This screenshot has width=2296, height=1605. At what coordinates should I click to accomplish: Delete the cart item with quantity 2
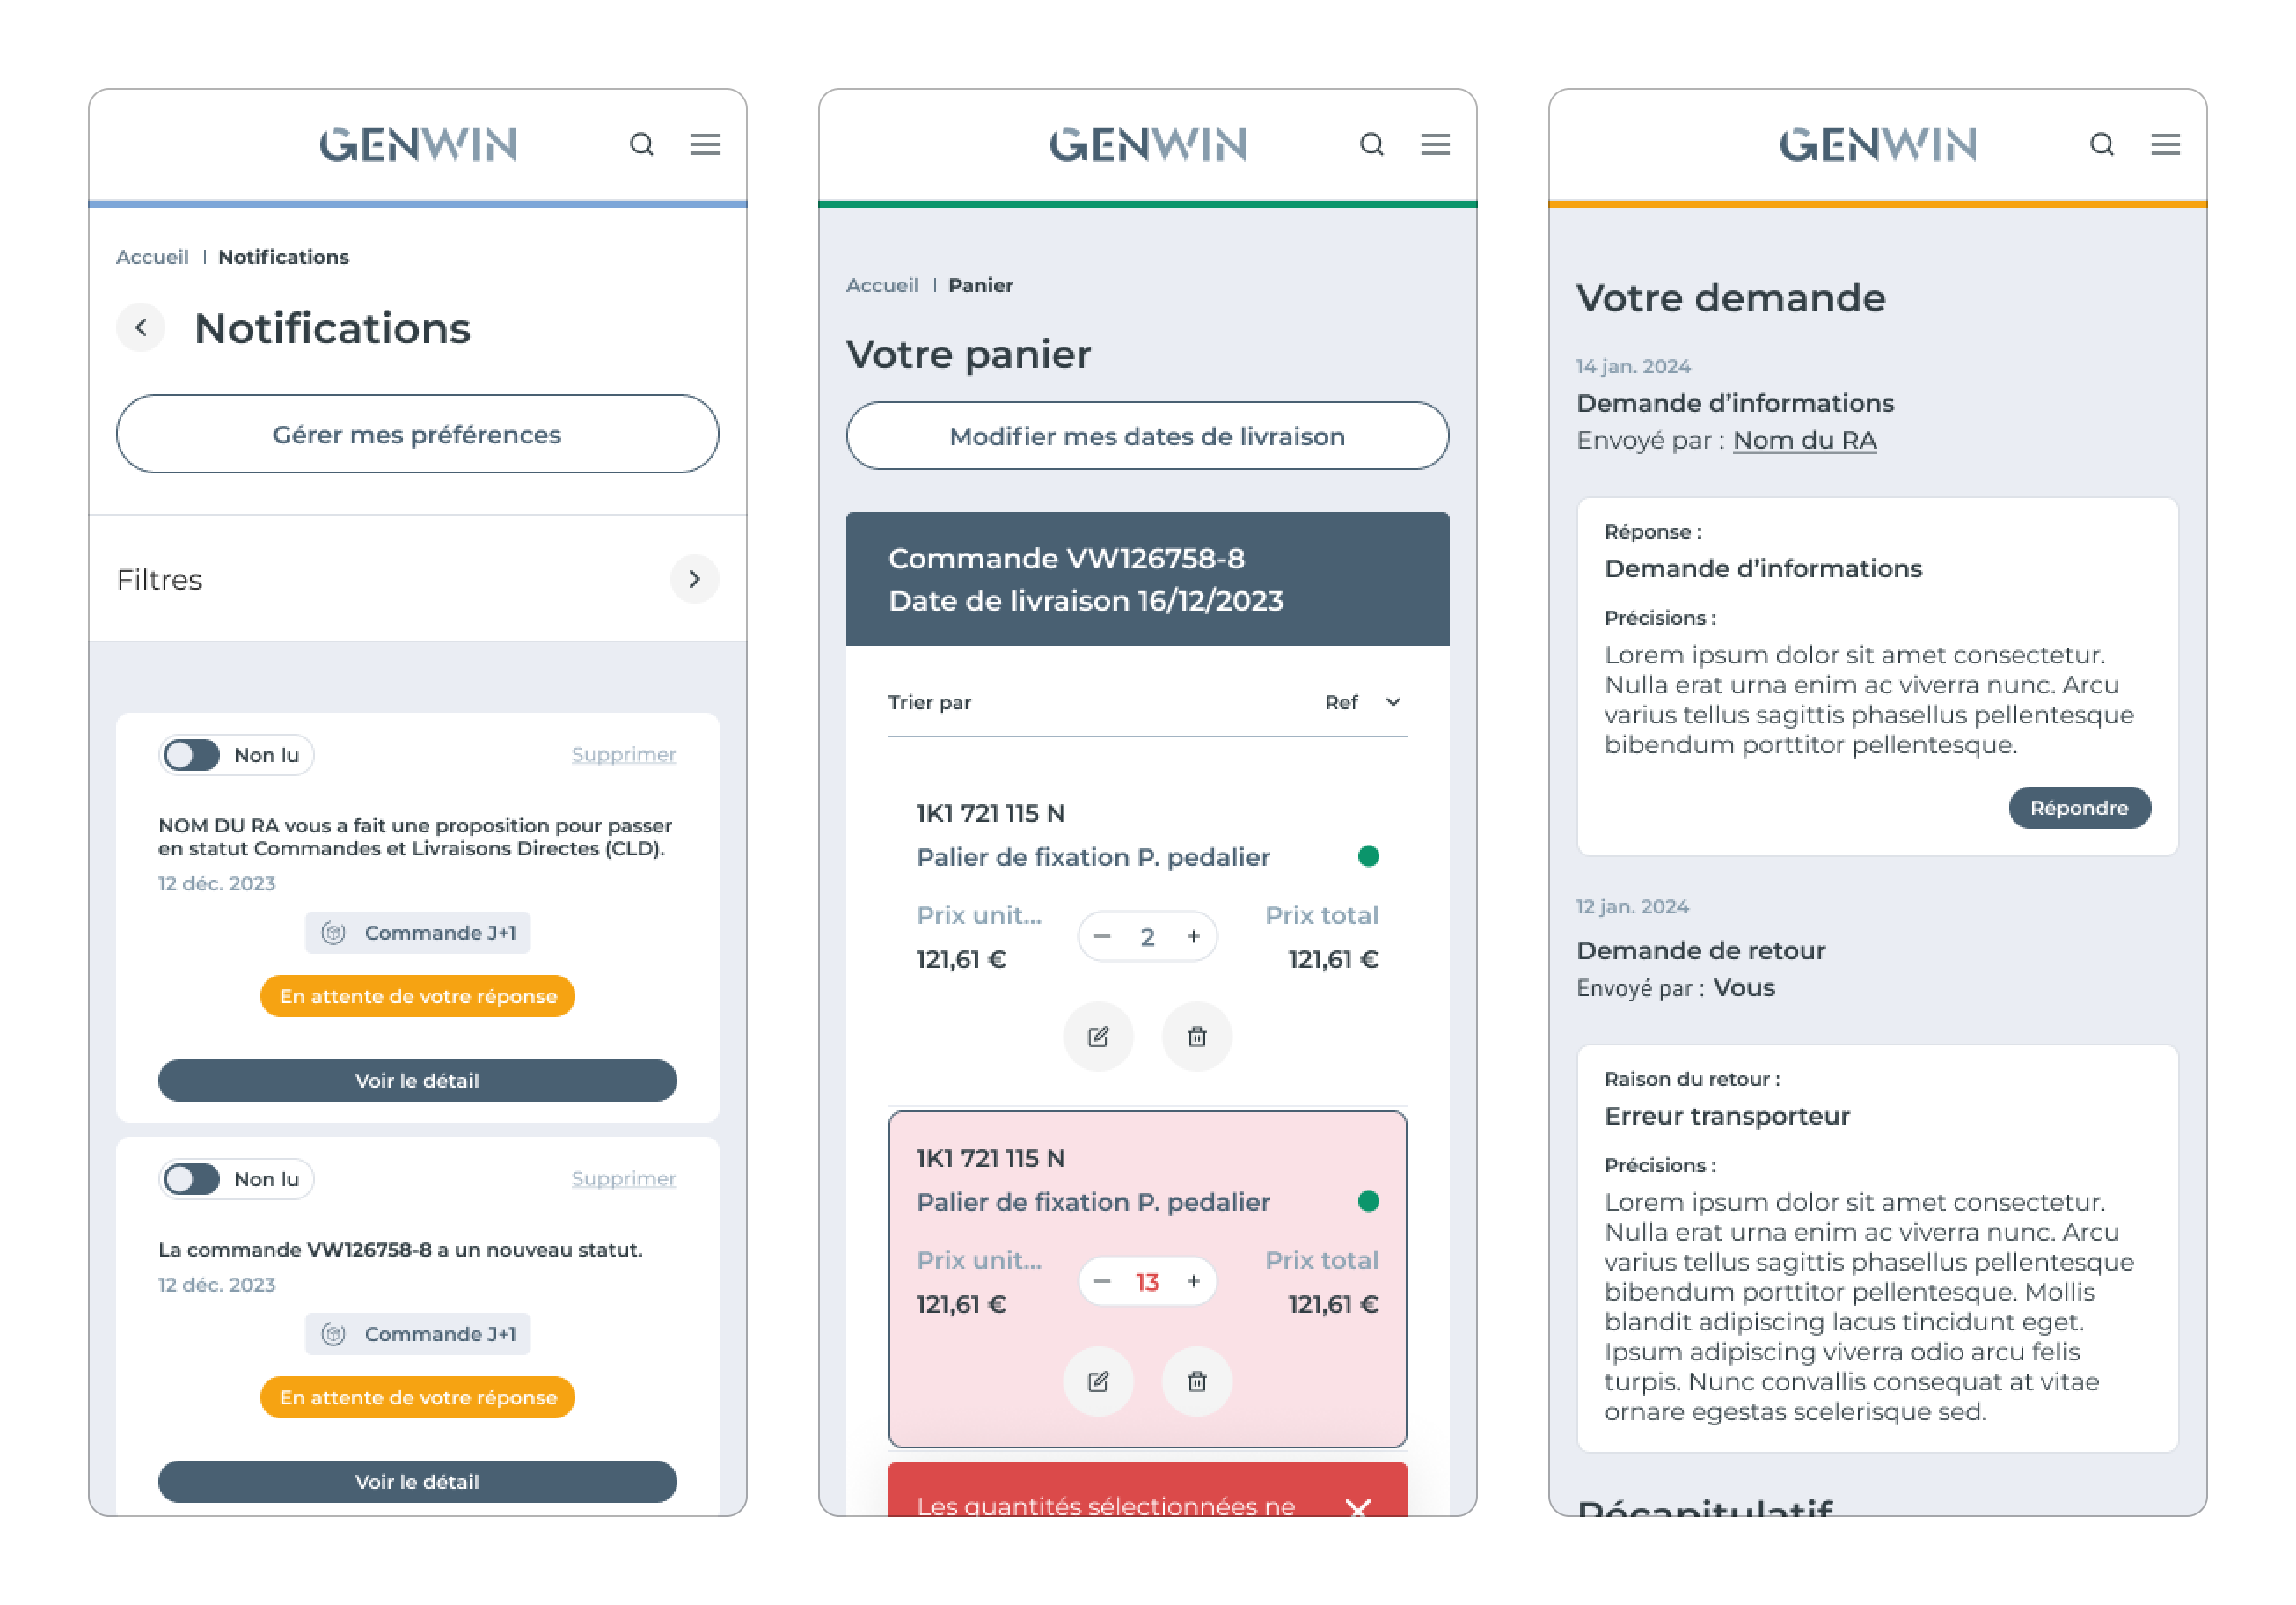[1197, 1036]
